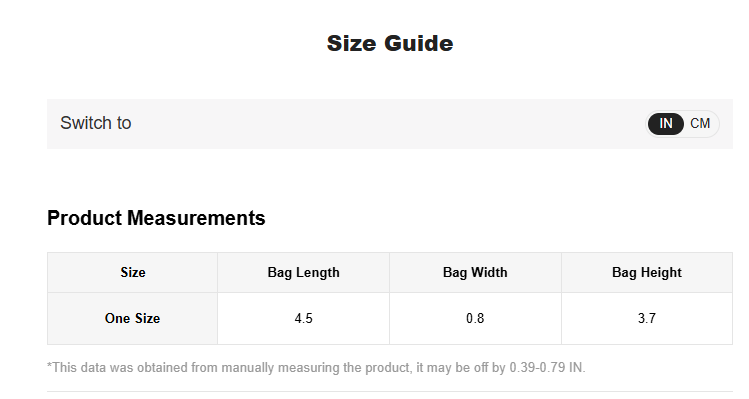The width and height of the screenshot is (749, 399).
Task: Click the 0.39-0.79 IN tolerance text
Action: [x=547, y=367]
